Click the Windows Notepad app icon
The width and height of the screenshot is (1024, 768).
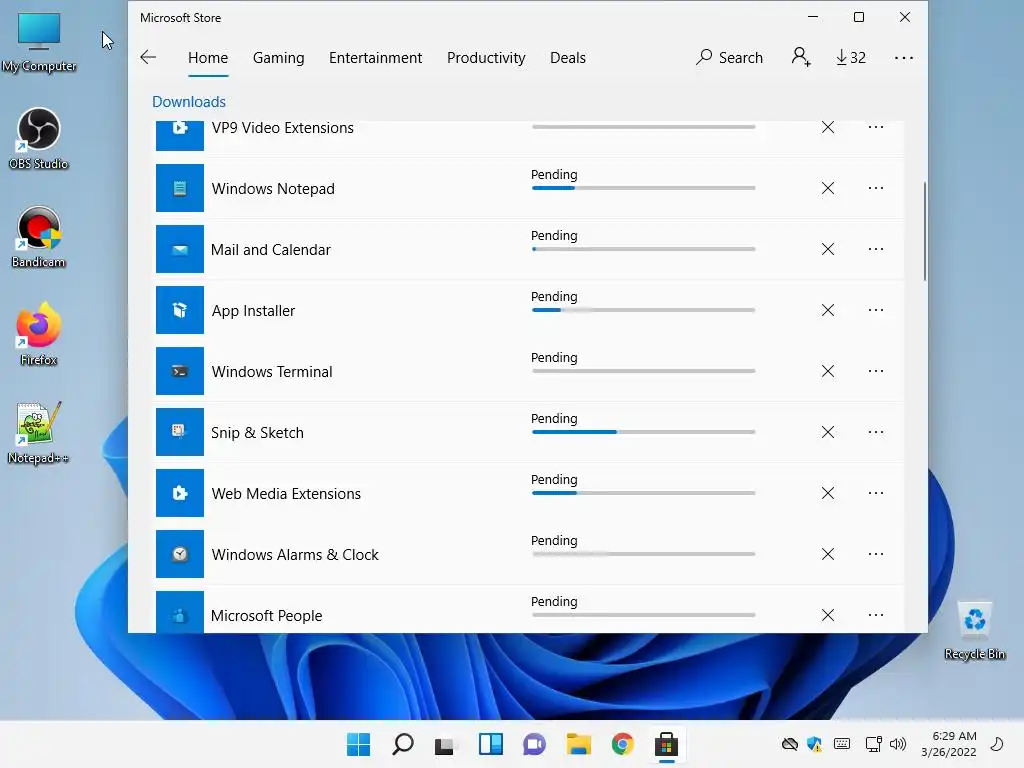180,188
